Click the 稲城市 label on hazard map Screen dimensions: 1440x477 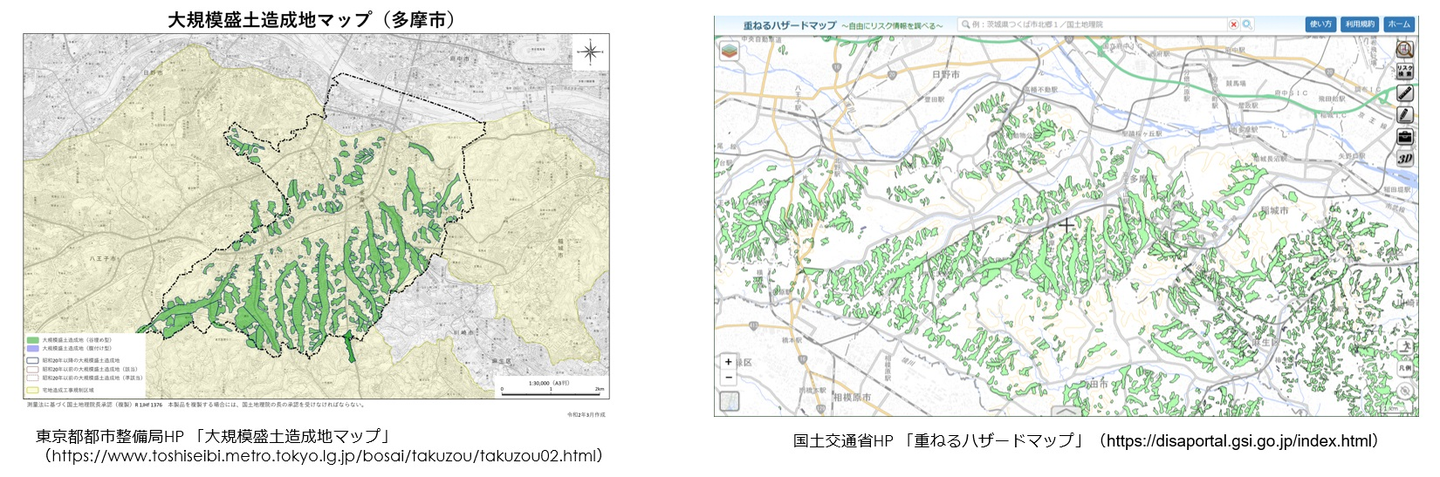[1277, 211]
